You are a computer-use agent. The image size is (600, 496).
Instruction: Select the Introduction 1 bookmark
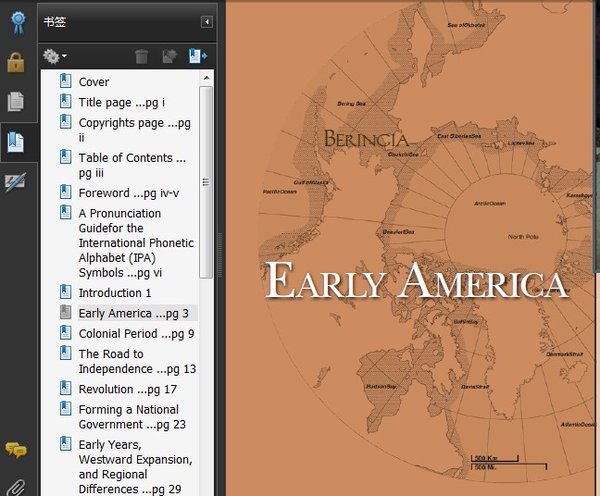[115, 293]
